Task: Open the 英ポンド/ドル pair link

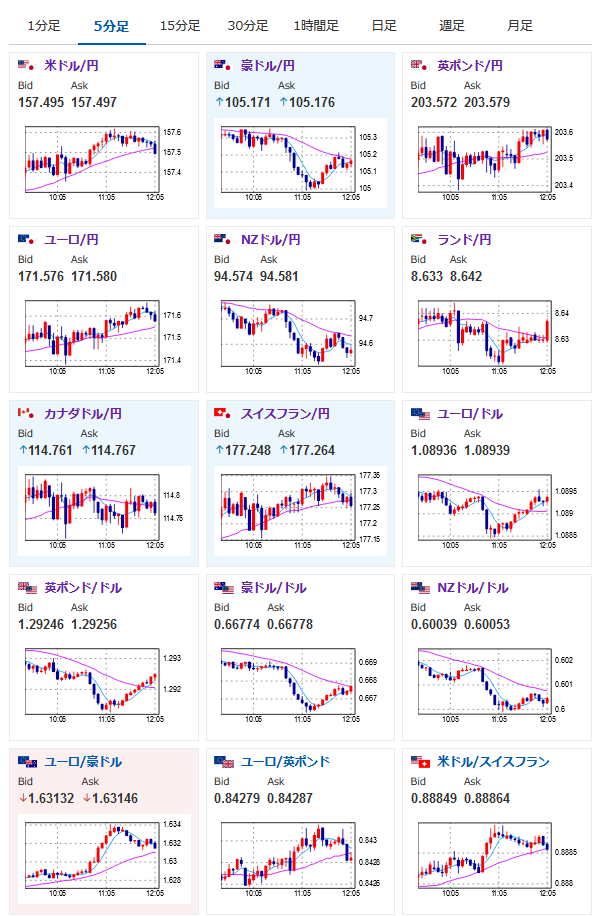Action: (x=83, y=588)
